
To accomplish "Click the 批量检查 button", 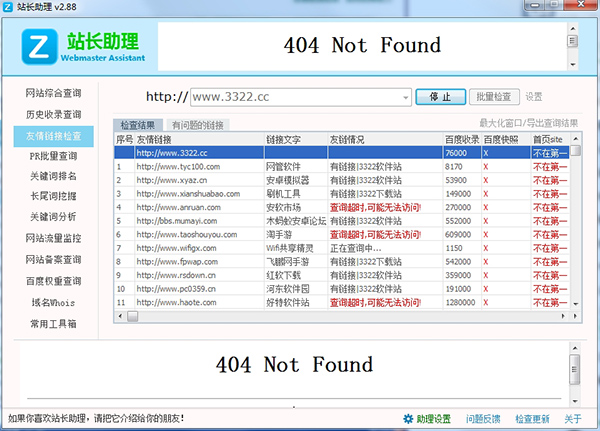I will pyautogui.click(x=494, y=97).
